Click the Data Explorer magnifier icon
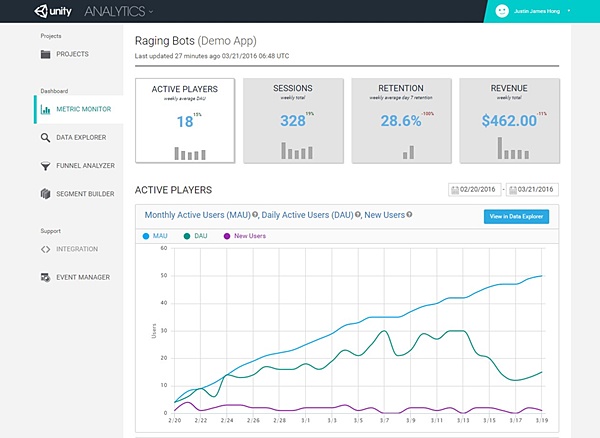The image size is (600, 438). (x=46, y=138)
